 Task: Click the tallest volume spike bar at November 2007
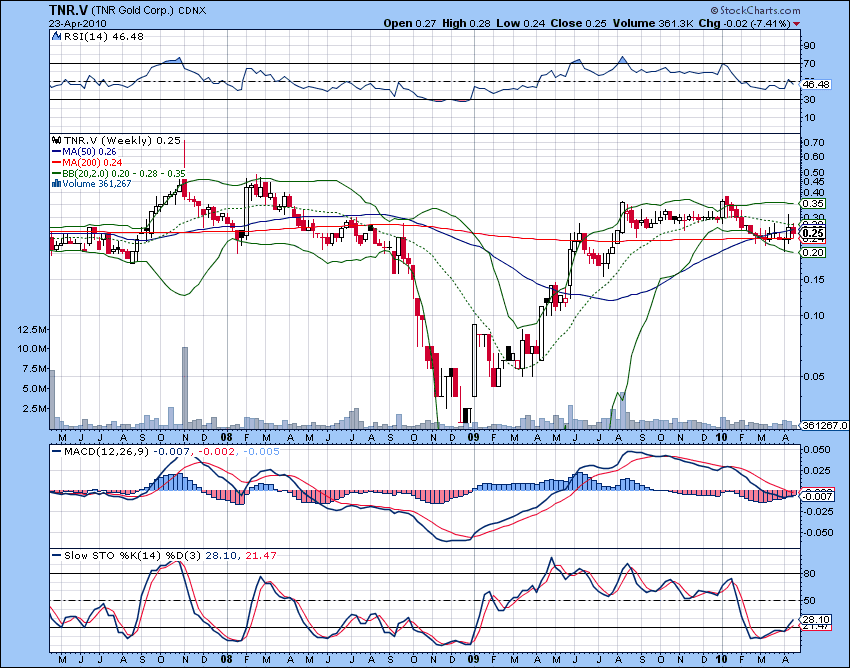pyautogui.click(x=185, y=388)
